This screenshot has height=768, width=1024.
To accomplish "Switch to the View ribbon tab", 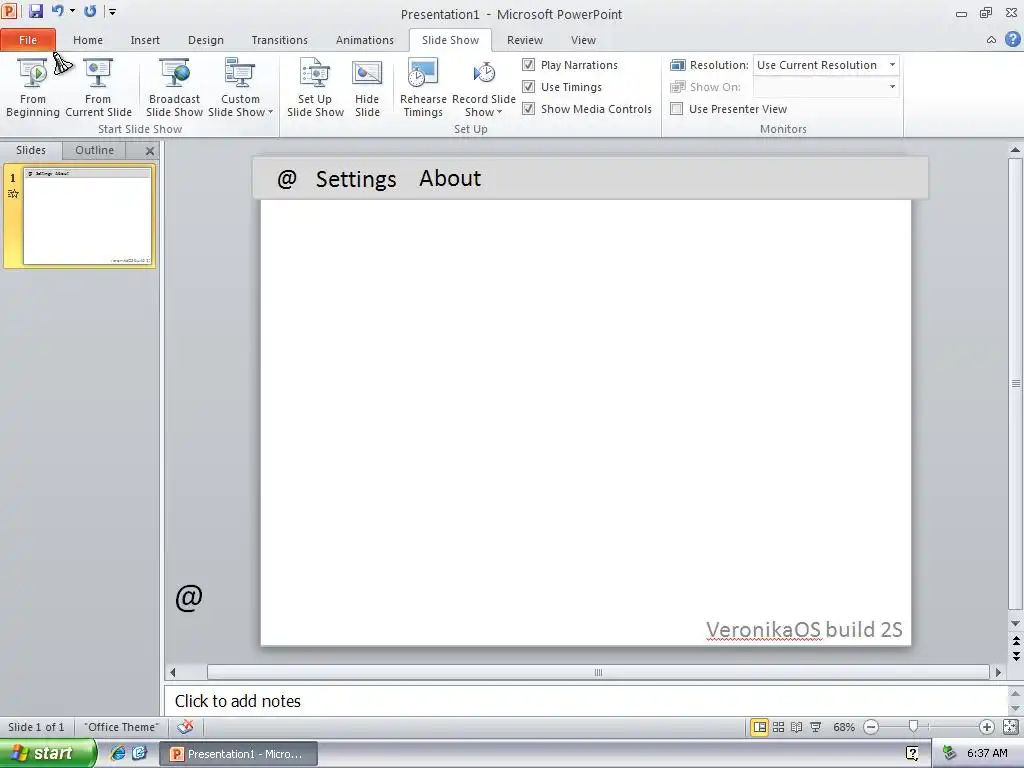I will coord(583,40).
